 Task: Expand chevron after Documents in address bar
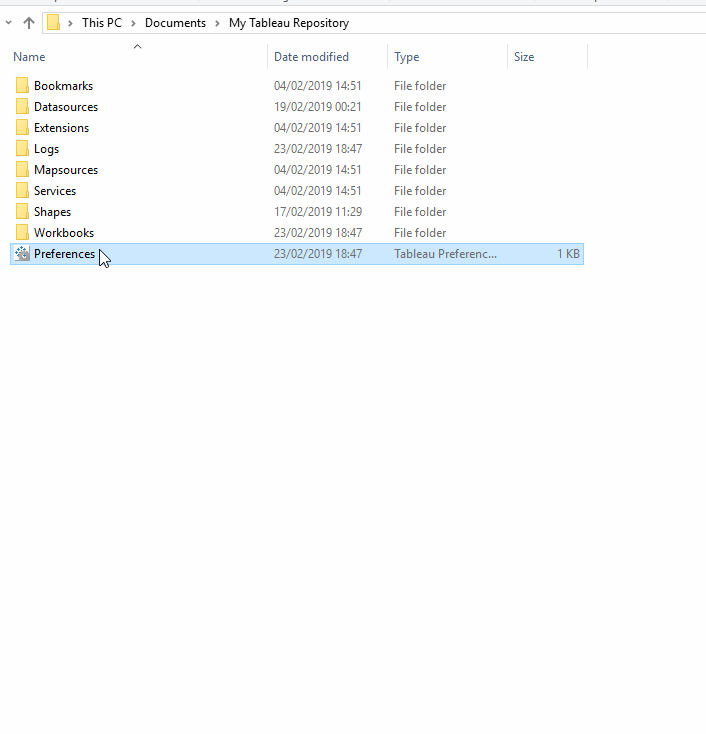(217, 23)
